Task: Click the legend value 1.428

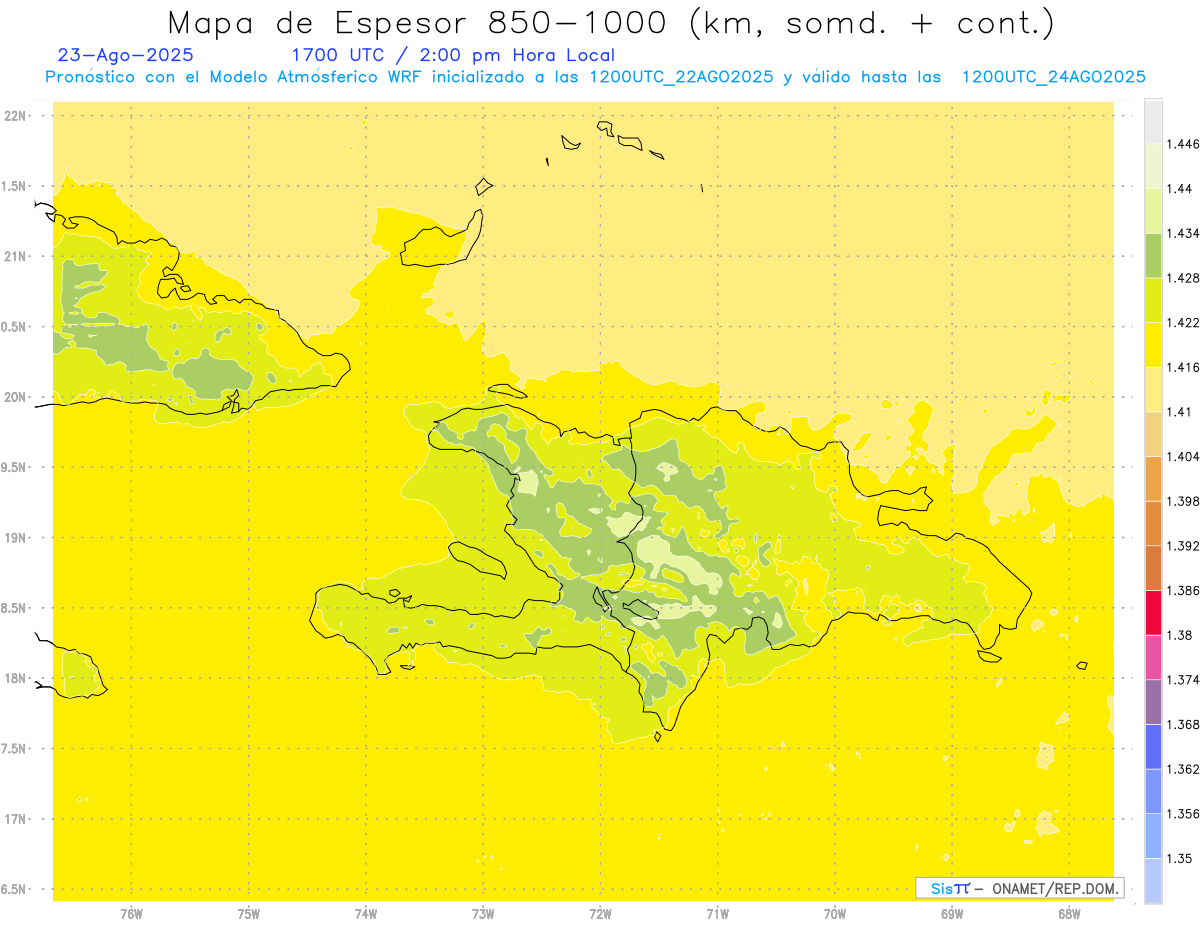Action: pyautogui.click(x=1183, y=278)
